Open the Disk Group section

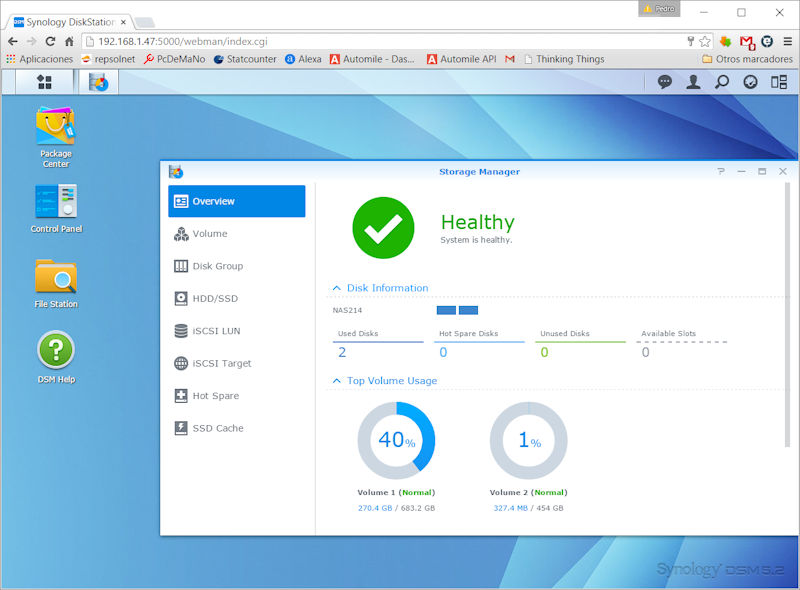click(237, 266)
